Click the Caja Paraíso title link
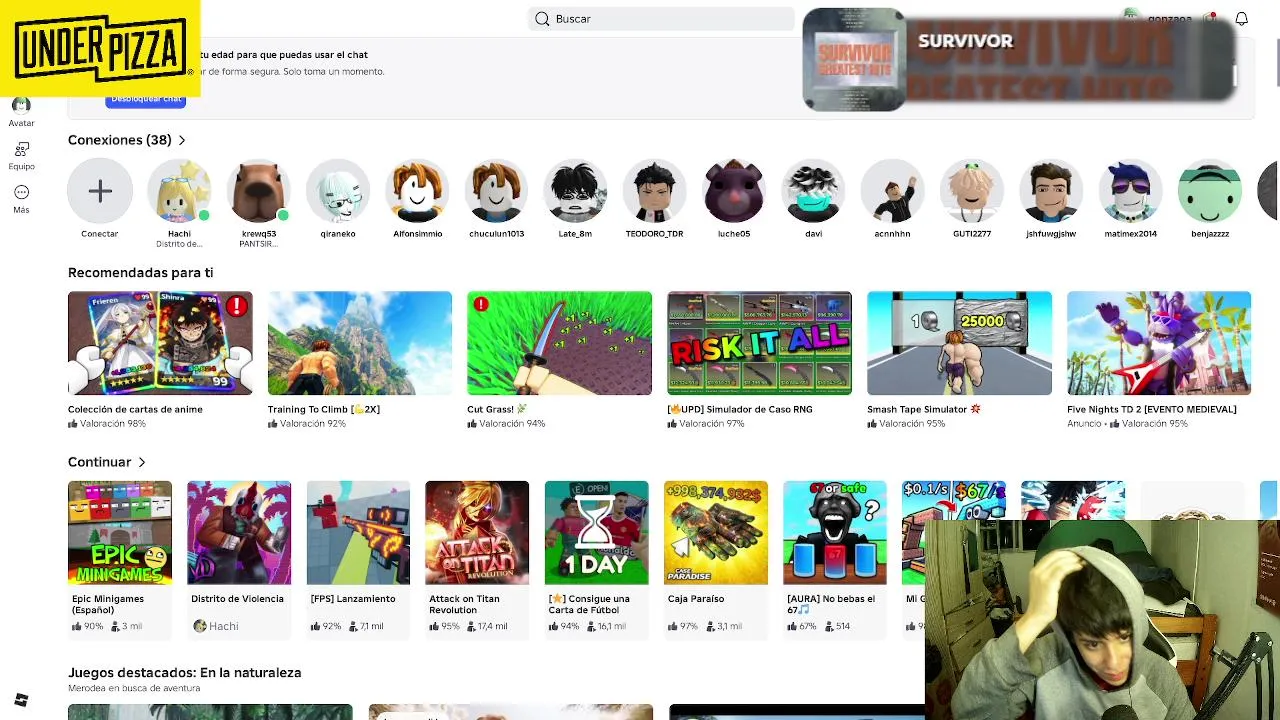 pos(696,599)
